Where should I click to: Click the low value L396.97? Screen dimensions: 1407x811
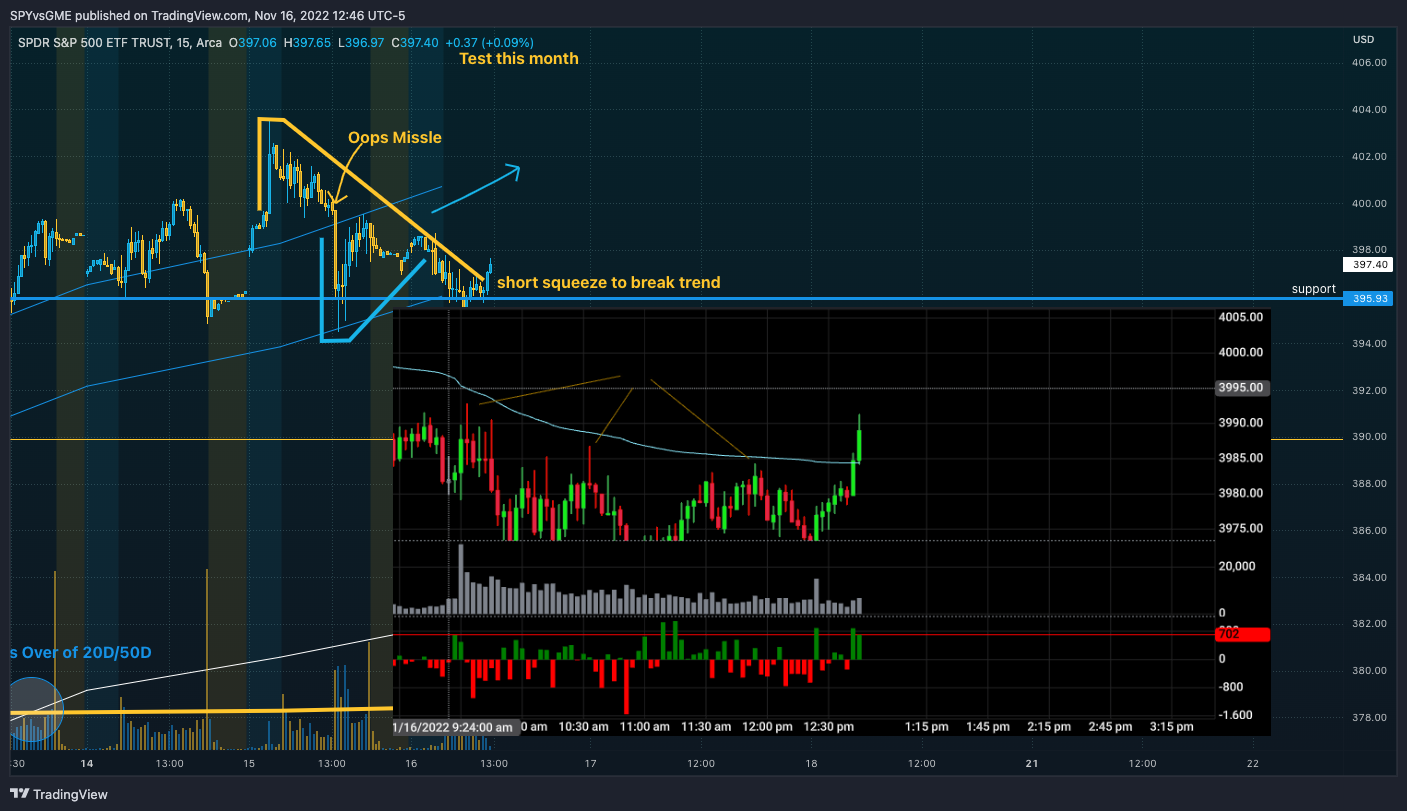(x=361, y=43)
